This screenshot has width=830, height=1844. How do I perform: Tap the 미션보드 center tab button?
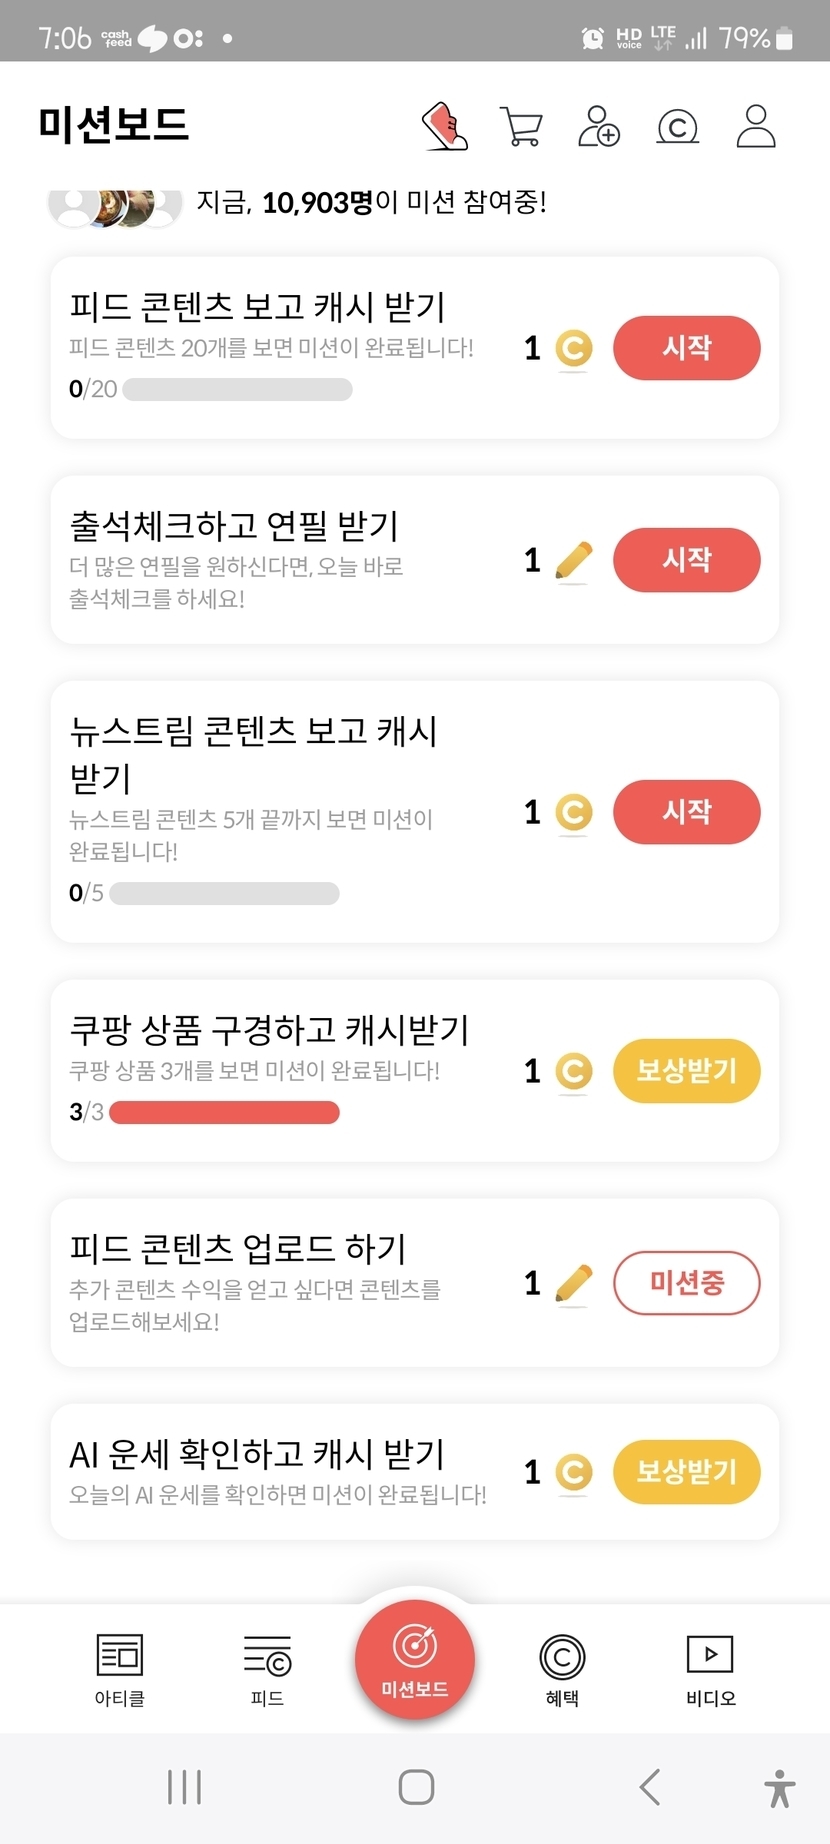pos(415,1660)
